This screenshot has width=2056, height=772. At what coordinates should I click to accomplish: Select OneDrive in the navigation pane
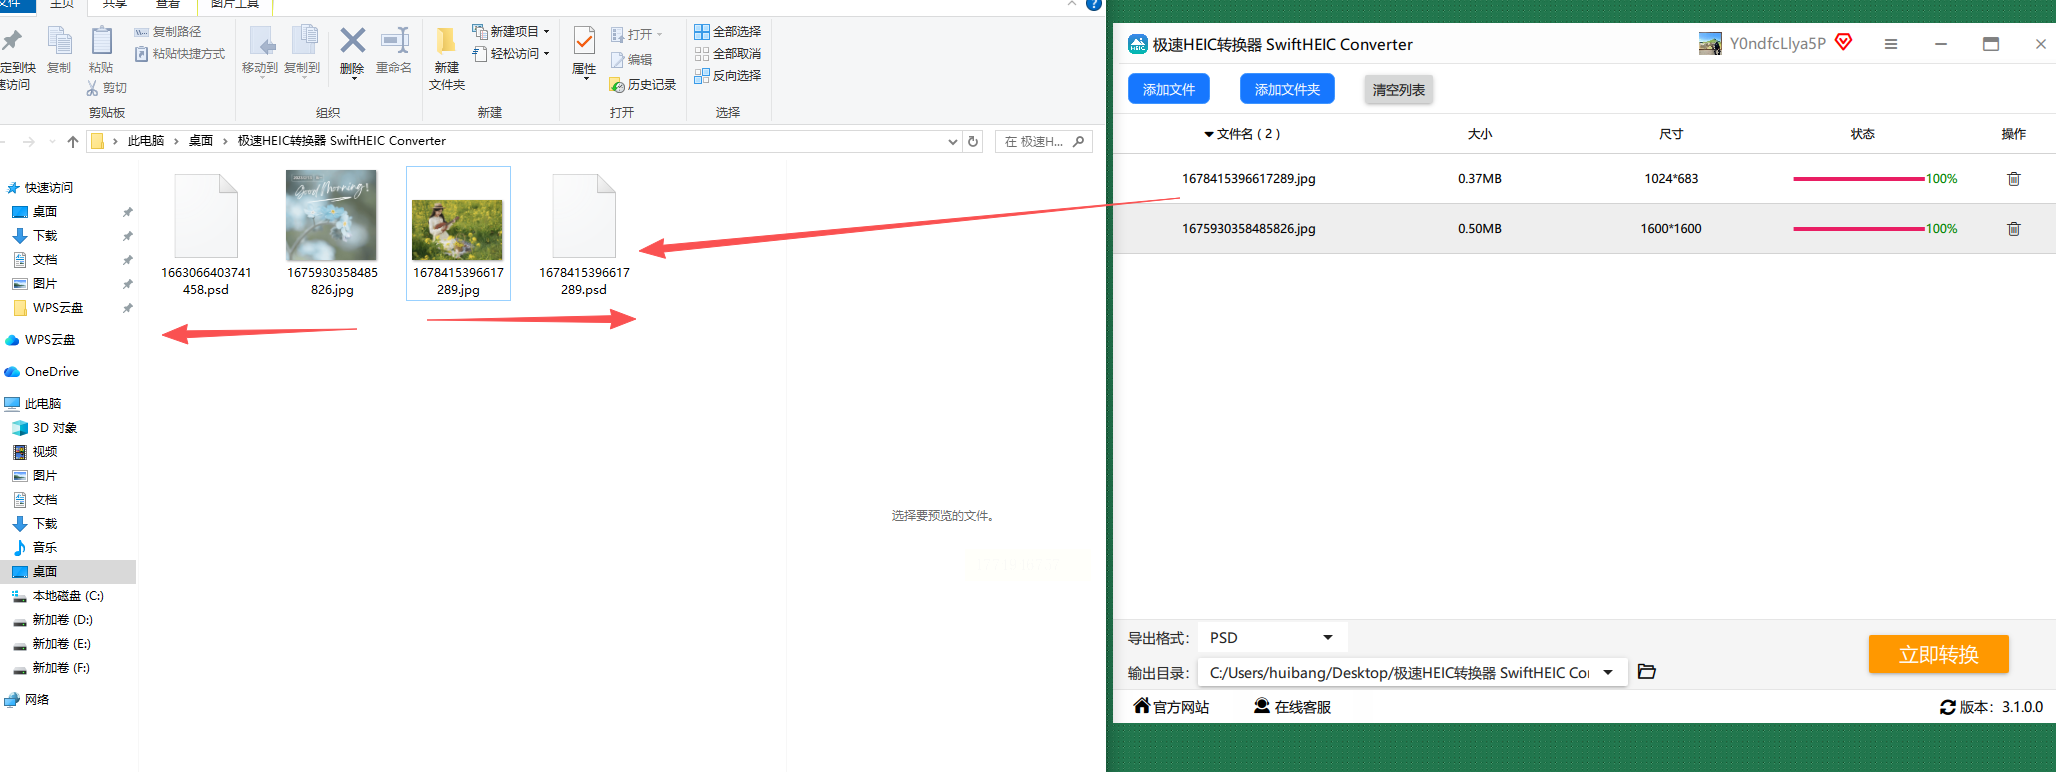52,372
